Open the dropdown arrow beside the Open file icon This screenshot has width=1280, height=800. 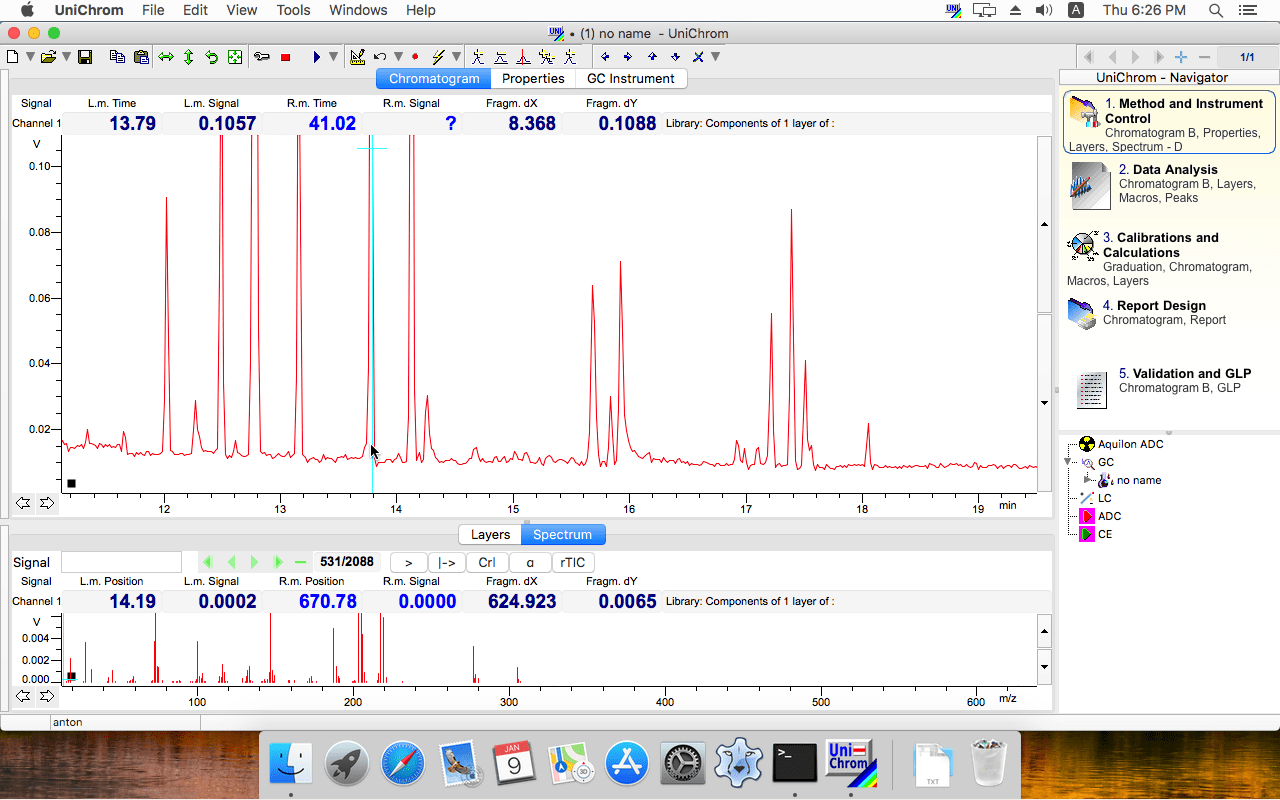[x=64, y=57]
